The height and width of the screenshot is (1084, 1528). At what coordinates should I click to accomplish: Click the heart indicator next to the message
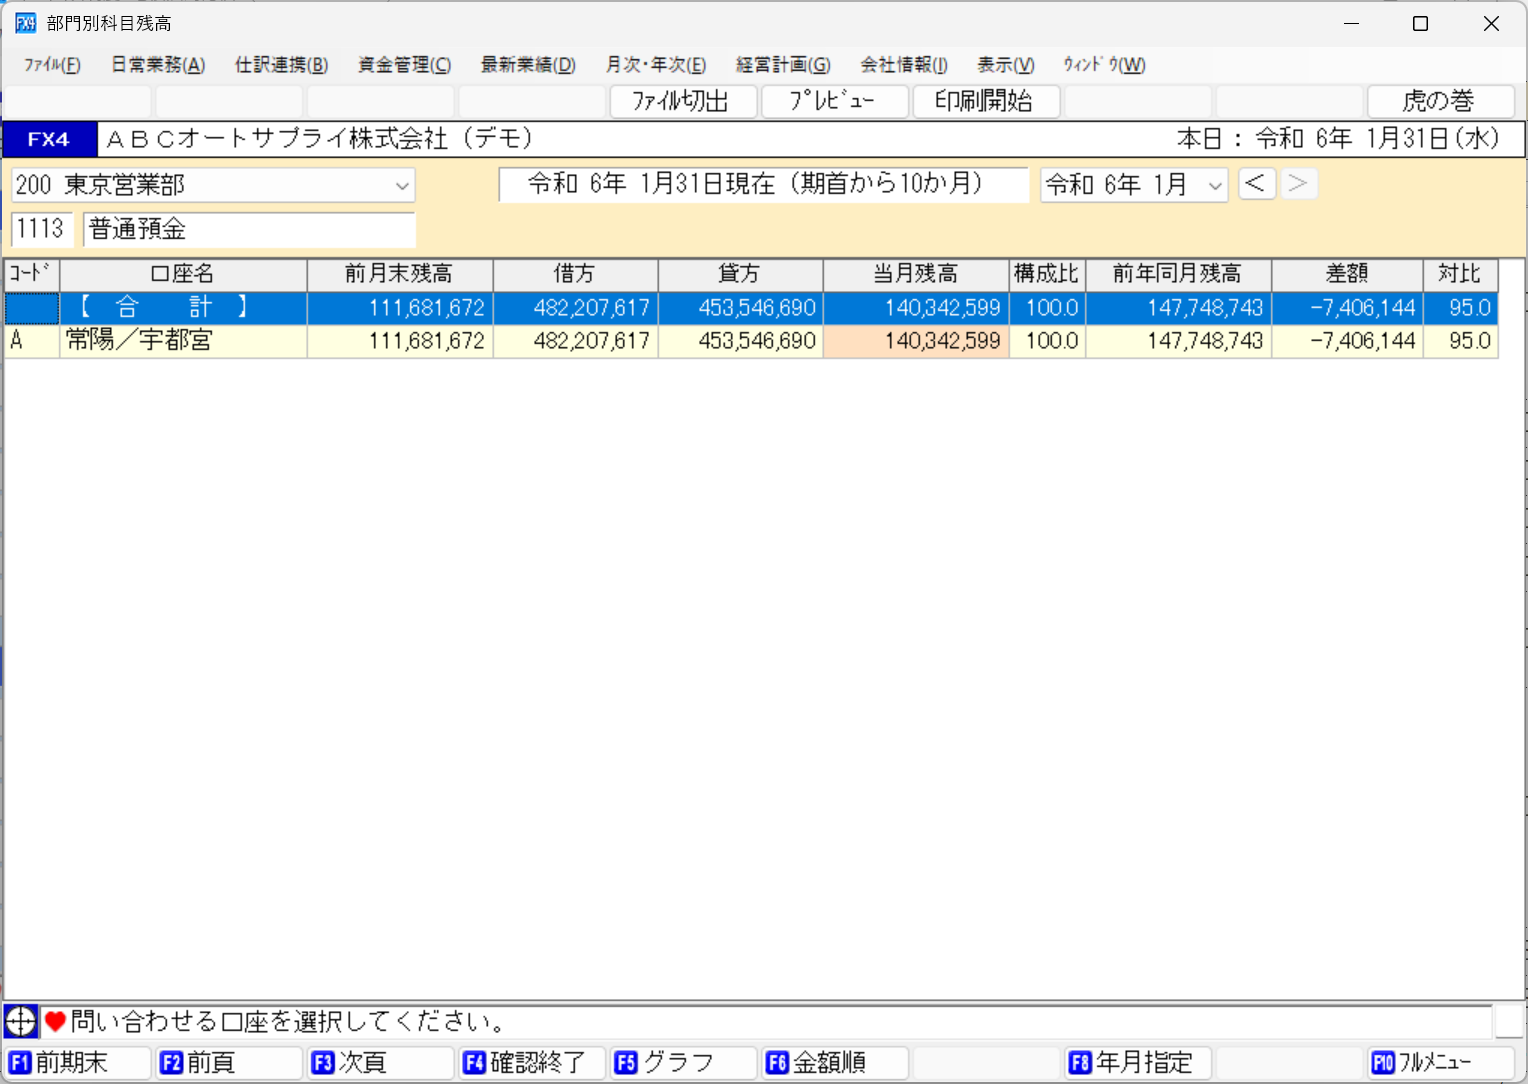[x=57, y=1021]
